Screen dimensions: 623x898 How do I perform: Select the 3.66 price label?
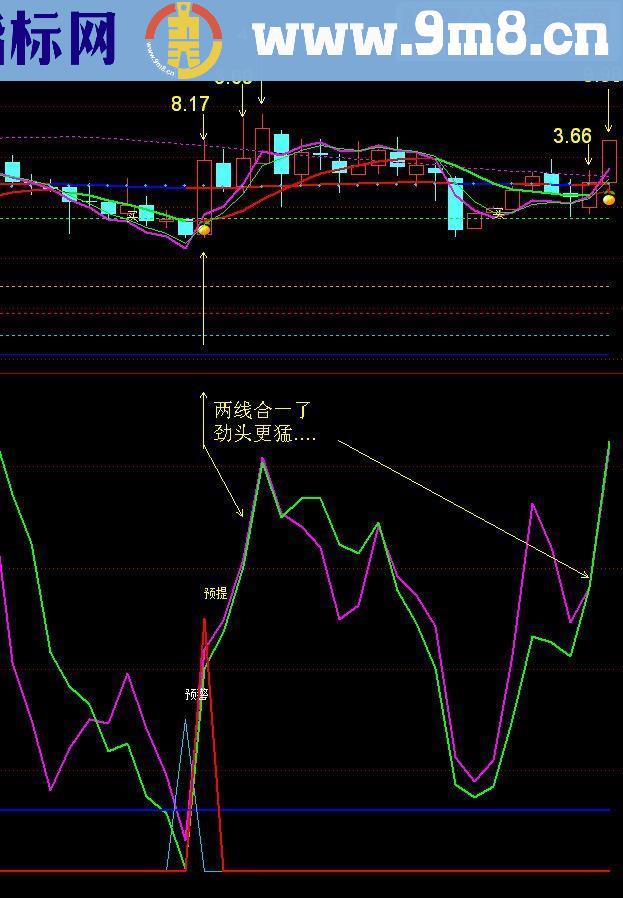click(572, 136)
